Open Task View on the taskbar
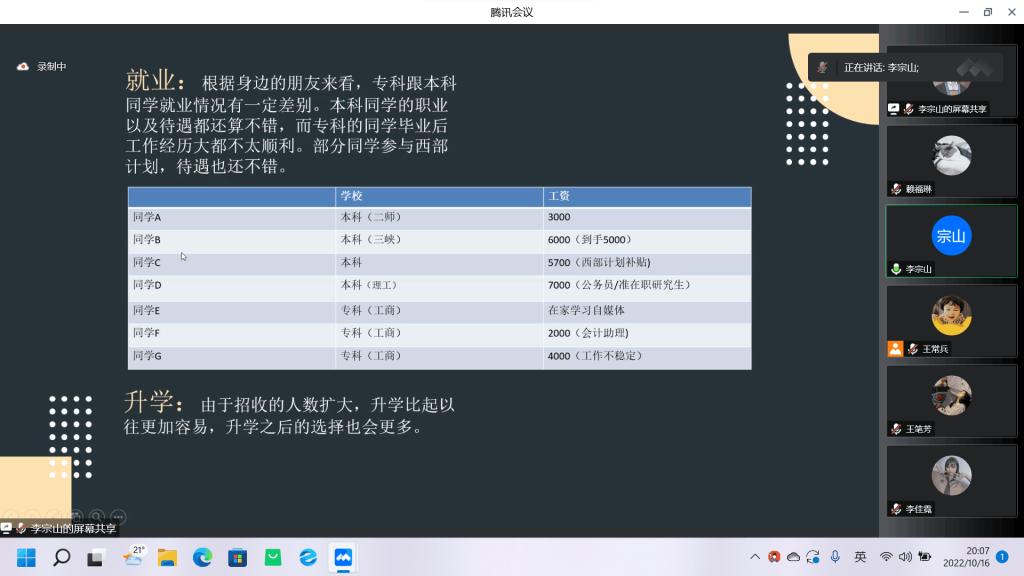Screen dimensions: 1024x576 click(x=96, y=557)
